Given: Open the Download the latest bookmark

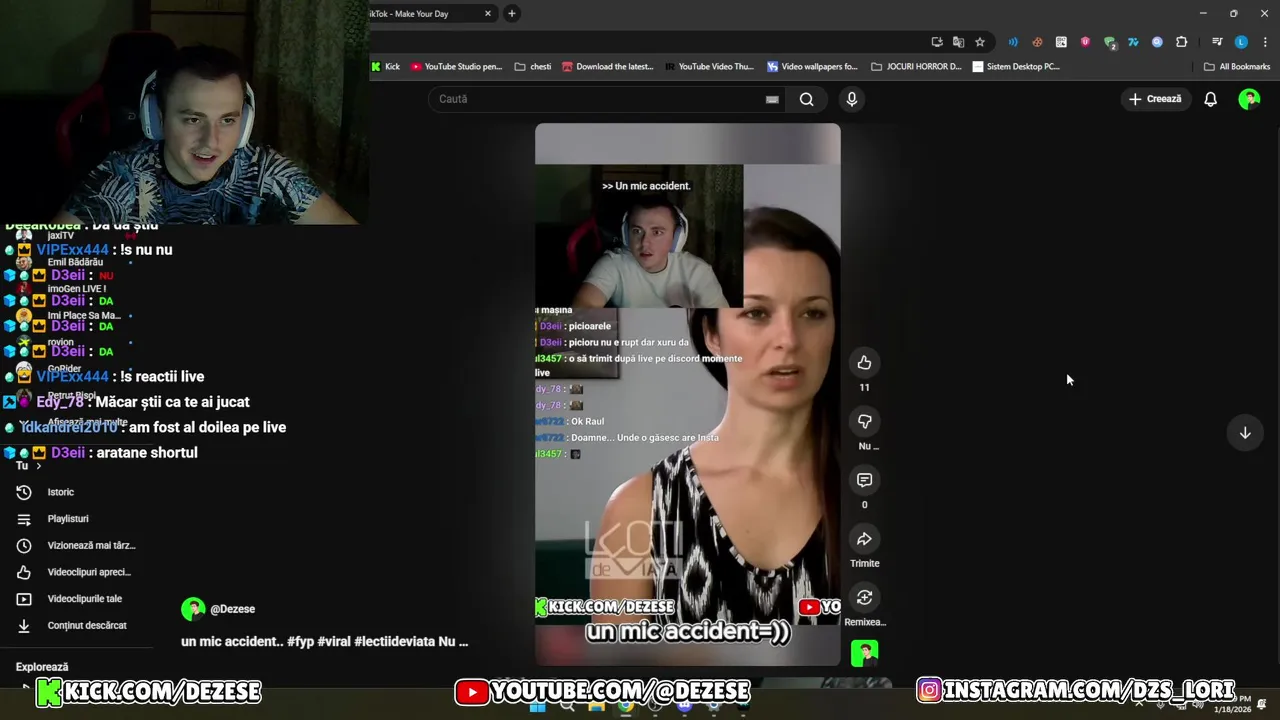Looking at the screenshot, I should click(x=608, y=67).
